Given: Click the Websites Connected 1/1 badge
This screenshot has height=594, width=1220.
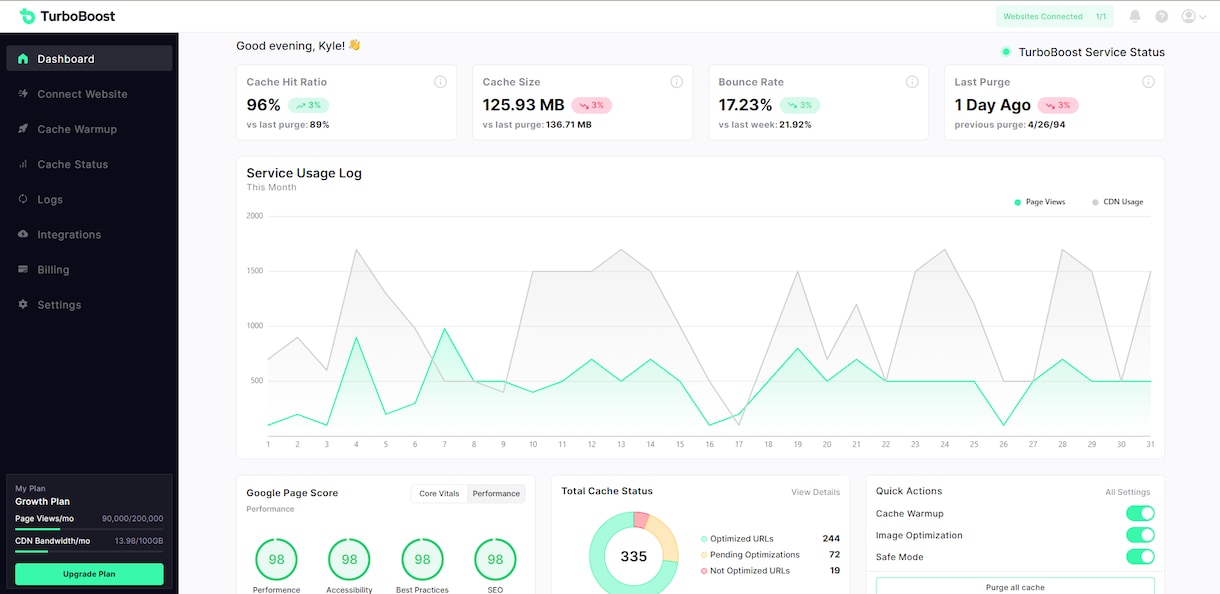Looking at the screenshot, I should (x=1055, y=16).
